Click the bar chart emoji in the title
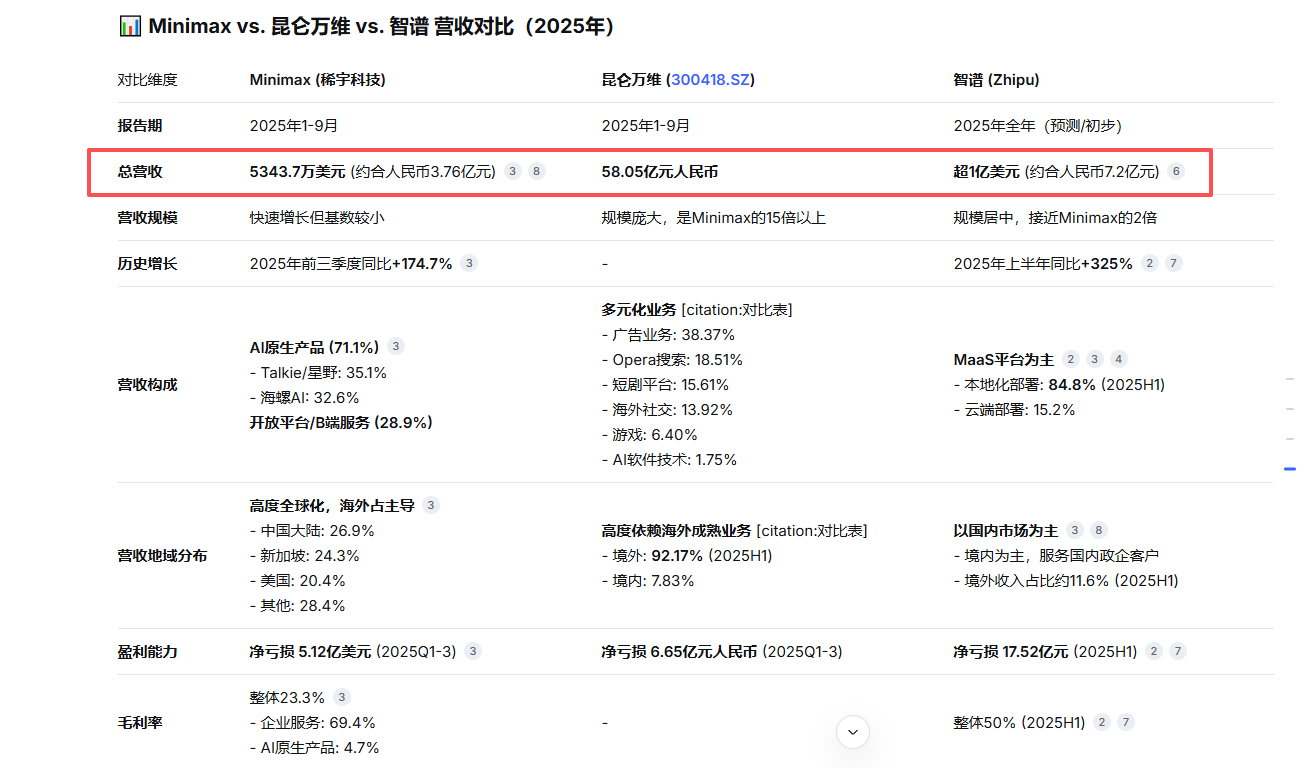 pyautogui.click(x=130, y=26)
